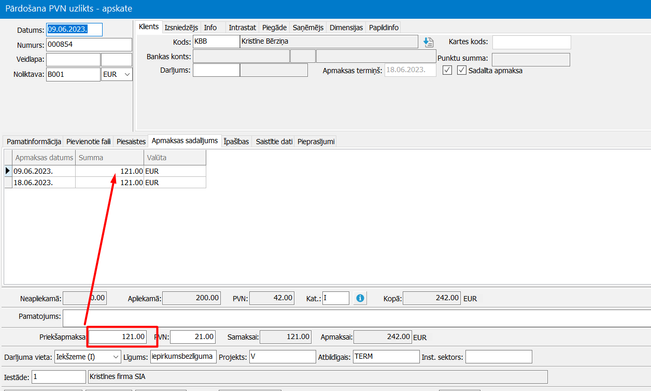
Task: Toggle the checkbox next to Apmaksas termiņš date
Action: (x=447, y=70)
